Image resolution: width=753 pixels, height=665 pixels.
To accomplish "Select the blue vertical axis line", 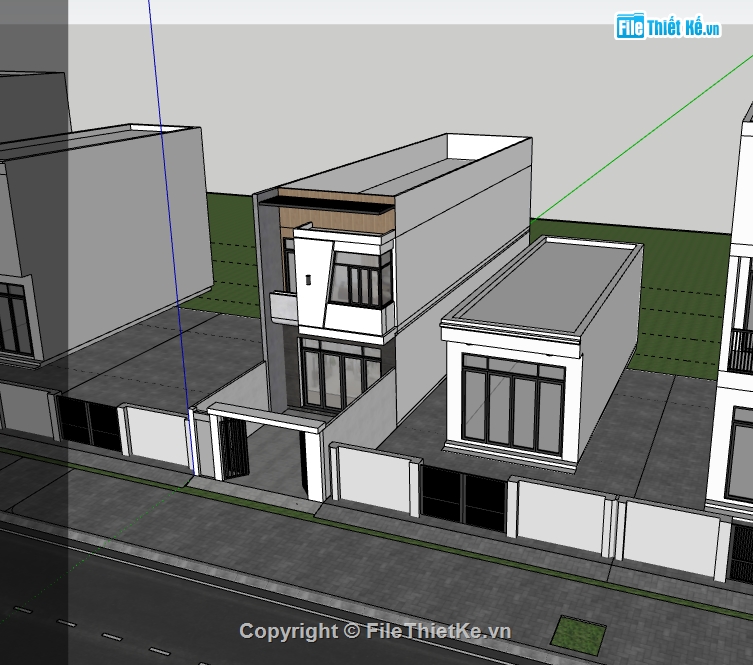I will 171,237.
